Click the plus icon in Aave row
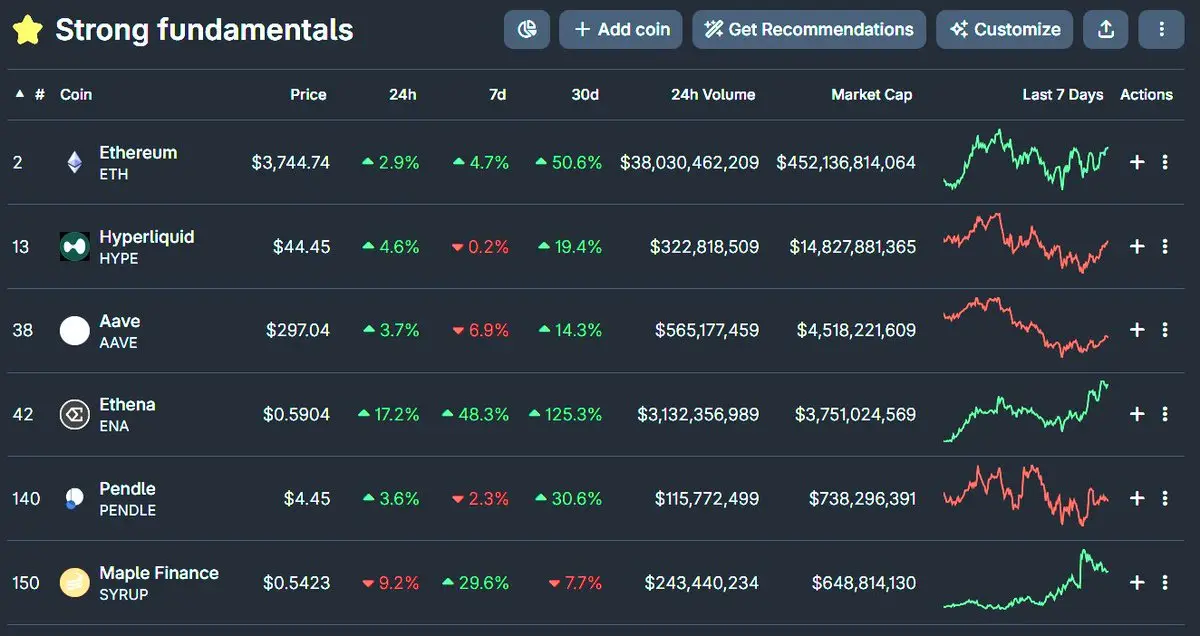The width and height of the screenshot is (1200, 636). coord(1137,330)
